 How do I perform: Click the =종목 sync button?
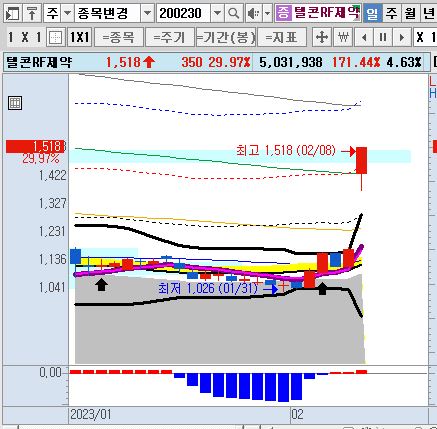[x=118, y=37]
